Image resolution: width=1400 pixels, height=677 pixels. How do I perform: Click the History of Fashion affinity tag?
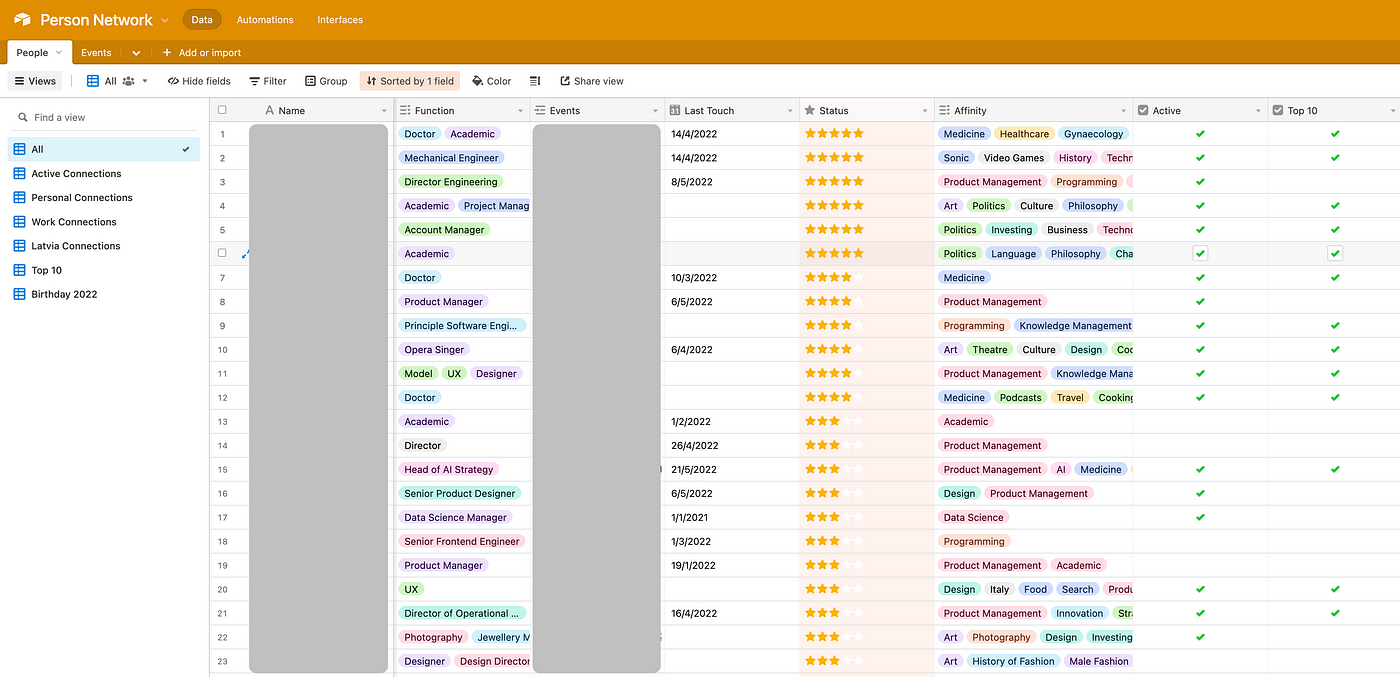[x=1013, y=661]
